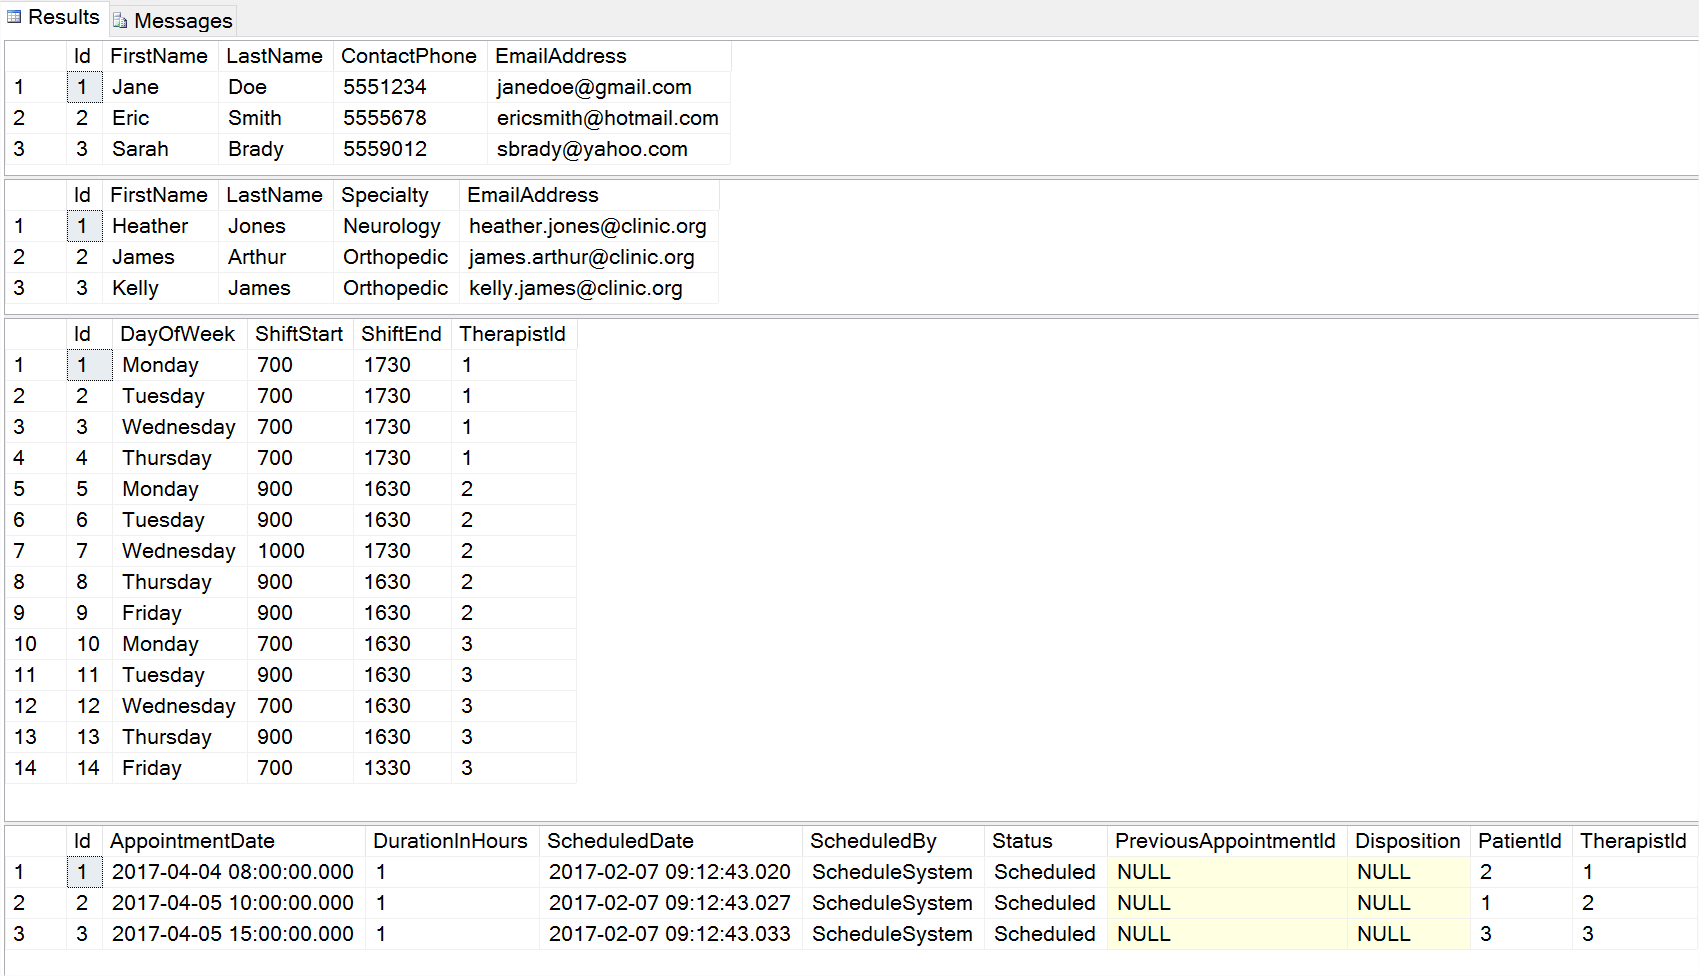The height and width of the screenshot is (976, 1699).
Task: Switch to the Results tab
Action: (x=54, y=18)
